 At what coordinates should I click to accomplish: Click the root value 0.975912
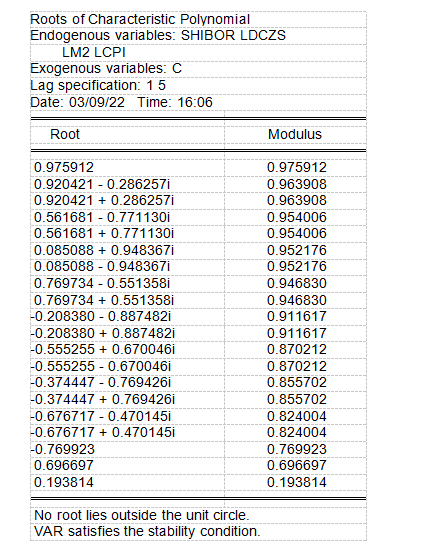[x=64, y=168]
